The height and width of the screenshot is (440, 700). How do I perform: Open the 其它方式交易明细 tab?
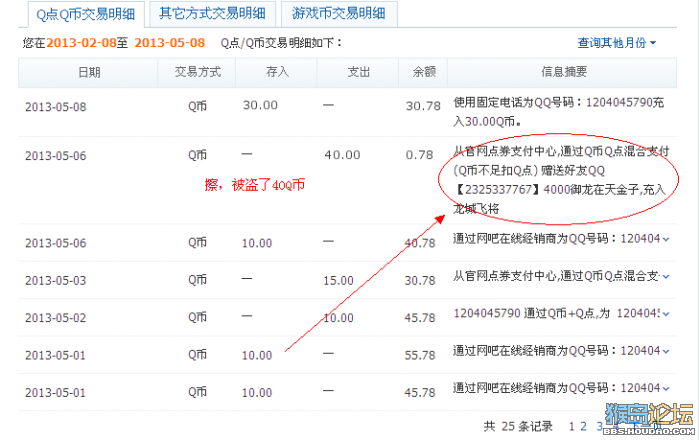pyautogui.click(x=212, y=14)
